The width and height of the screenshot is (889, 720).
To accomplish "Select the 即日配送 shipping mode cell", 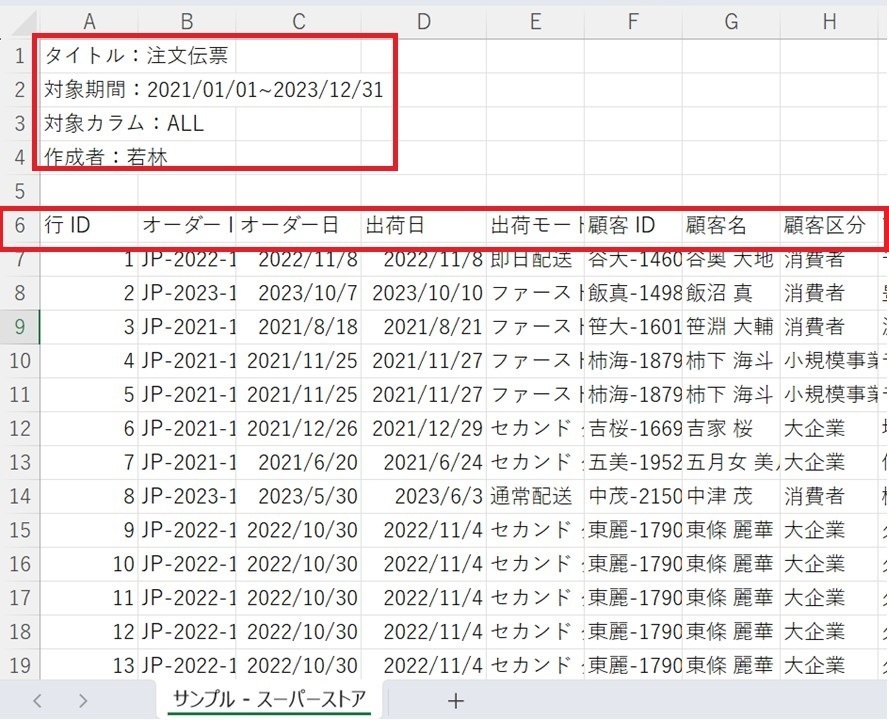I will 534,260.
